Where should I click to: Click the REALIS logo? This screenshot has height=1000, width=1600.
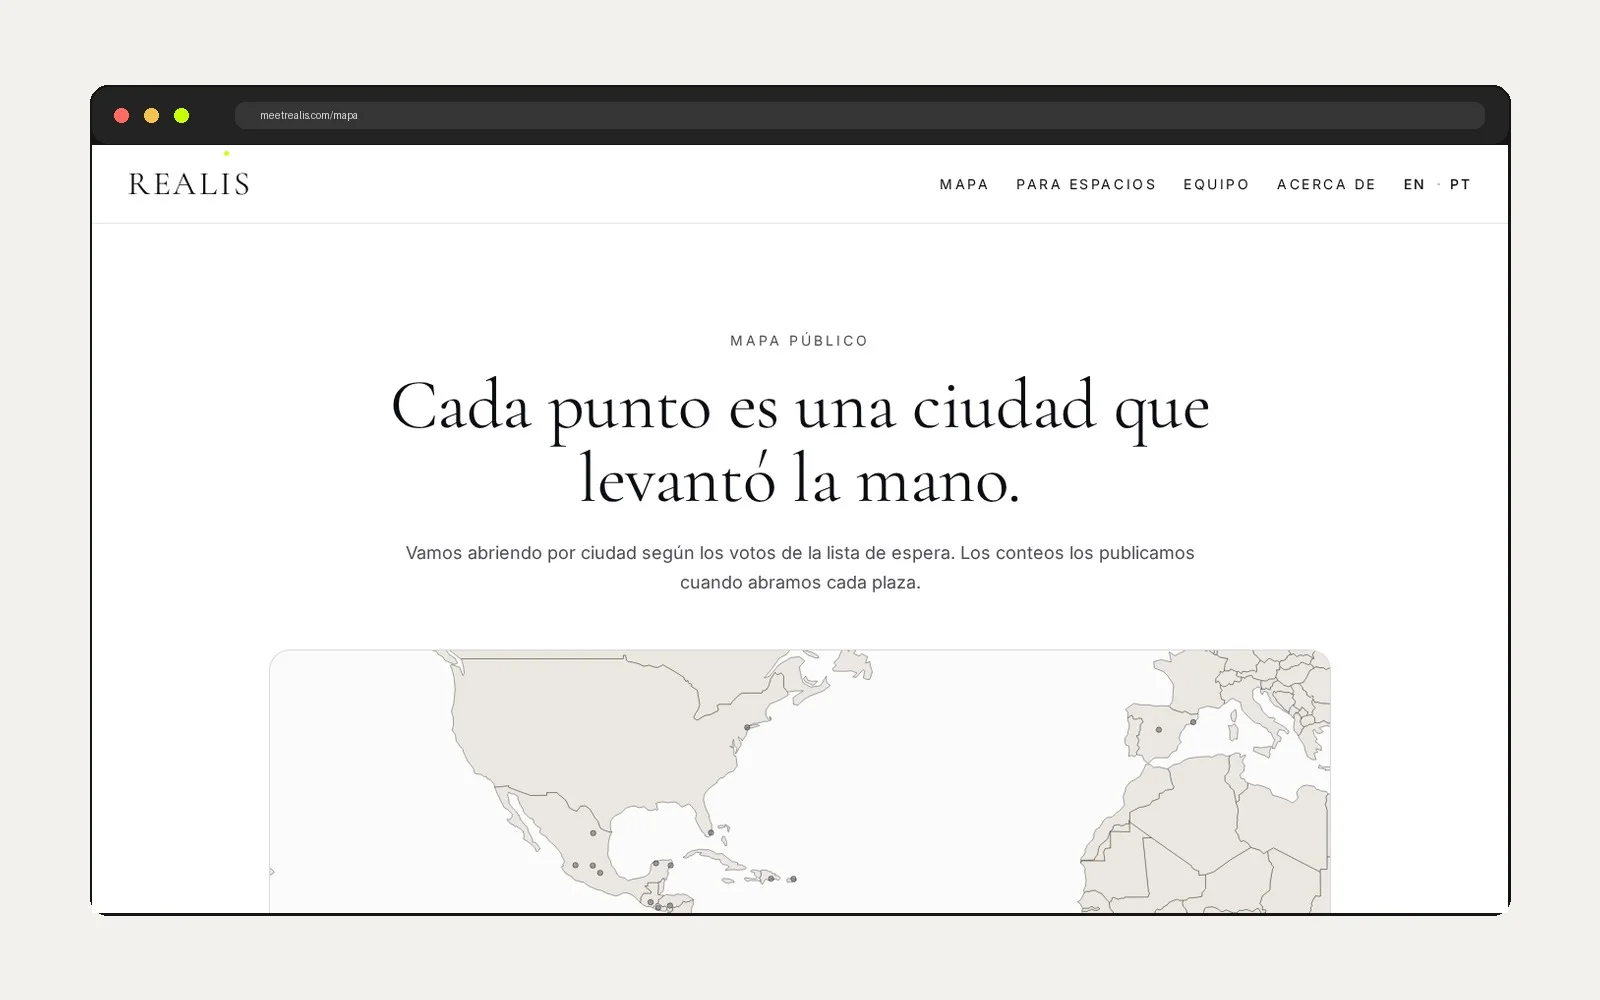(189, 184)
